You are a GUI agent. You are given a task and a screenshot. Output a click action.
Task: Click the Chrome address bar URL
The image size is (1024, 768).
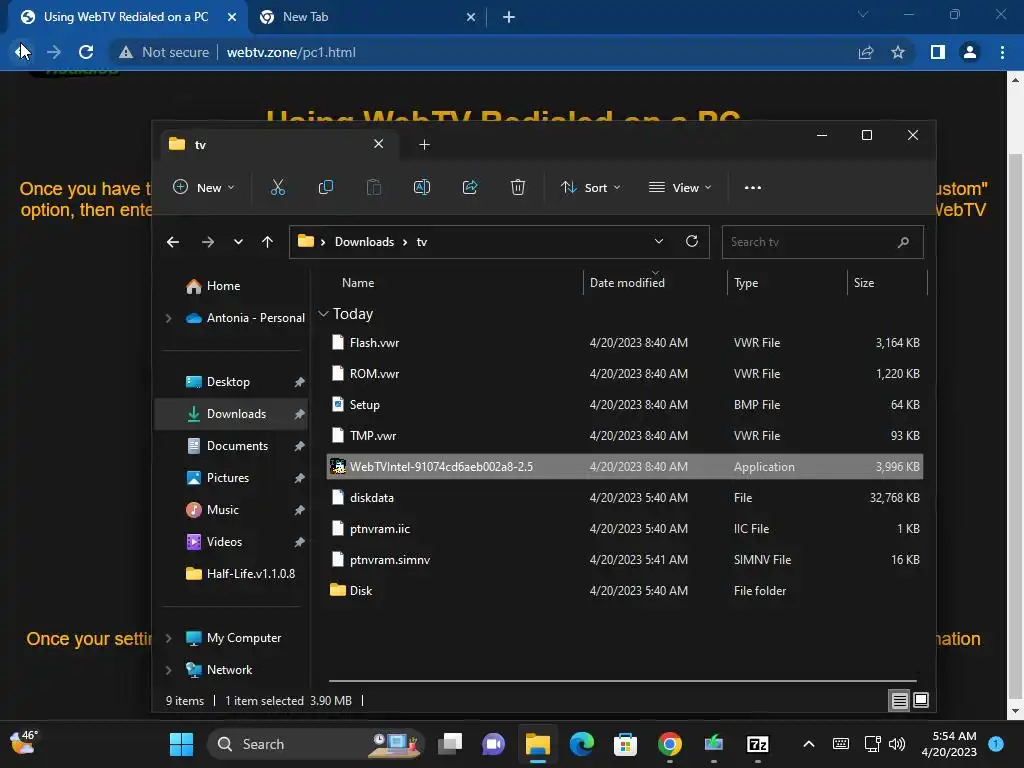pos(291,52)
